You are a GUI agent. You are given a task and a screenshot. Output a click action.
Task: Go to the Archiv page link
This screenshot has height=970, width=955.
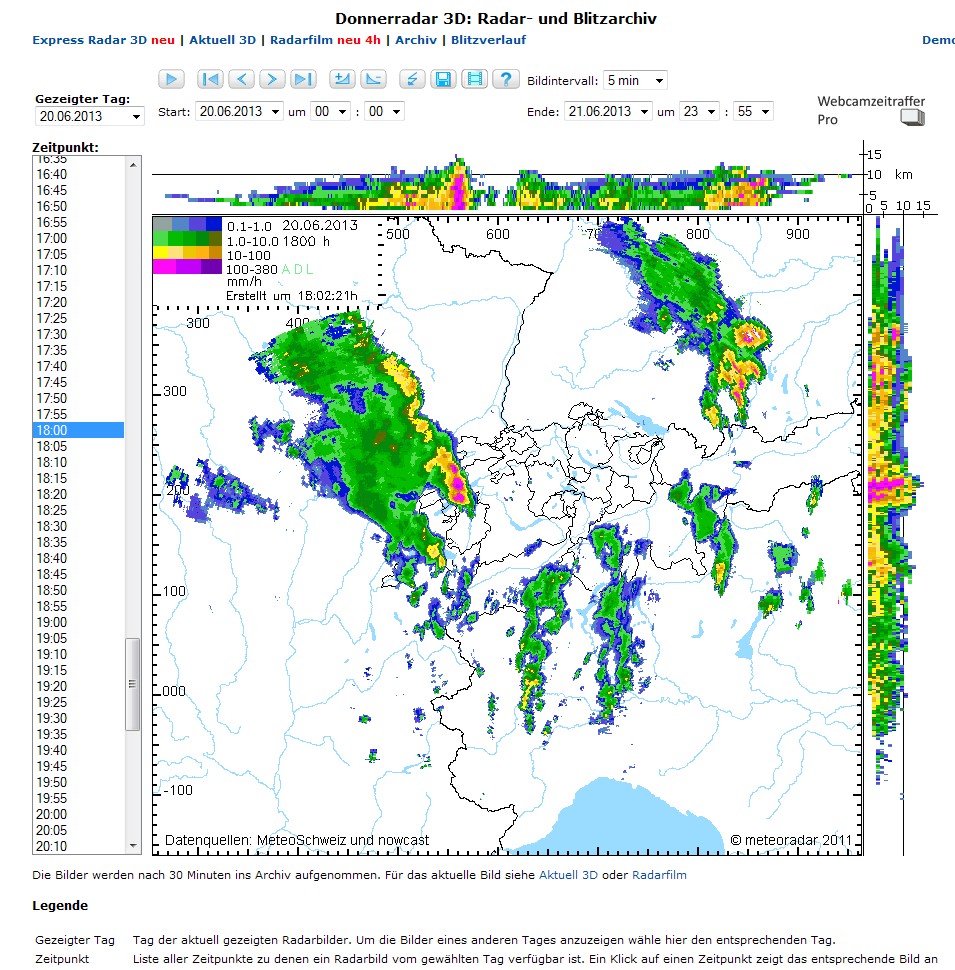[416, 40]
